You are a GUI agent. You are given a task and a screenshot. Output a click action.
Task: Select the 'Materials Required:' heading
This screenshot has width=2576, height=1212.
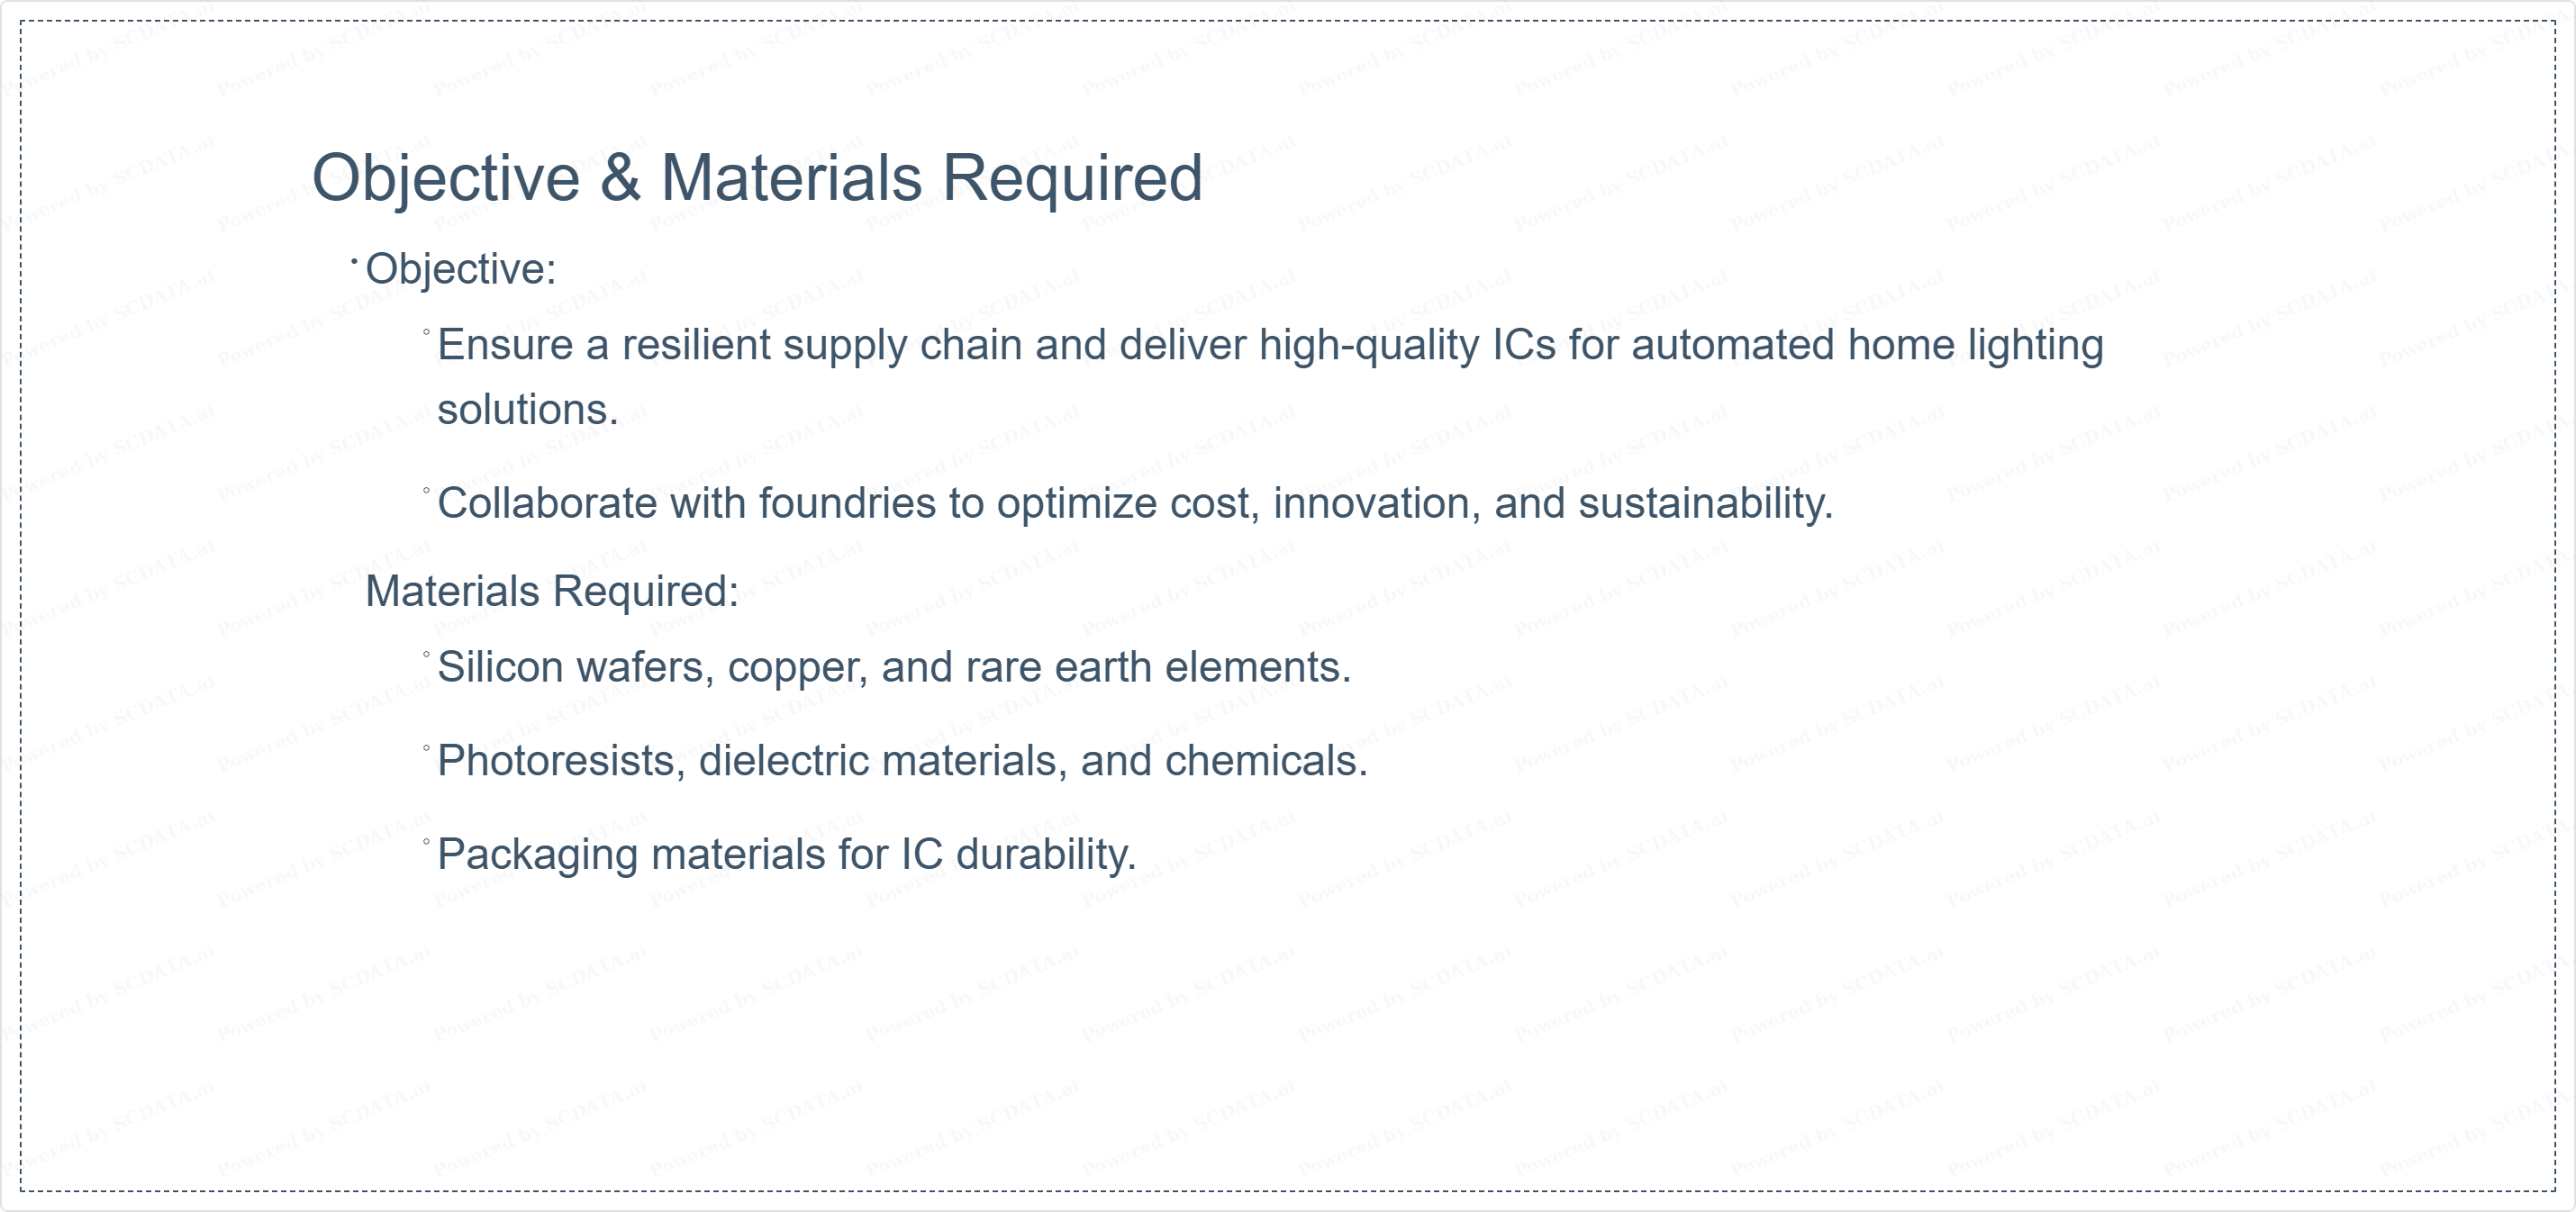(552, 591)
